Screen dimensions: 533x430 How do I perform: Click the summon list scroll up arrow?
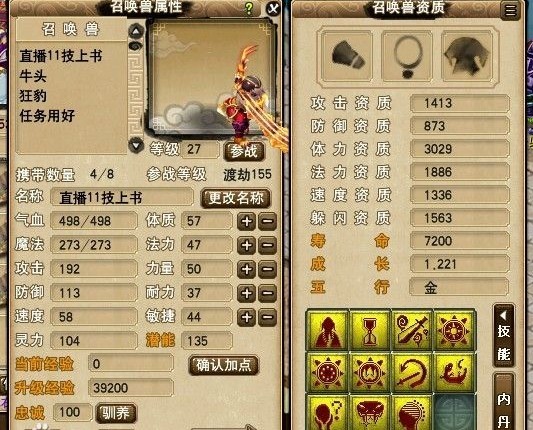tap(136, 31)
